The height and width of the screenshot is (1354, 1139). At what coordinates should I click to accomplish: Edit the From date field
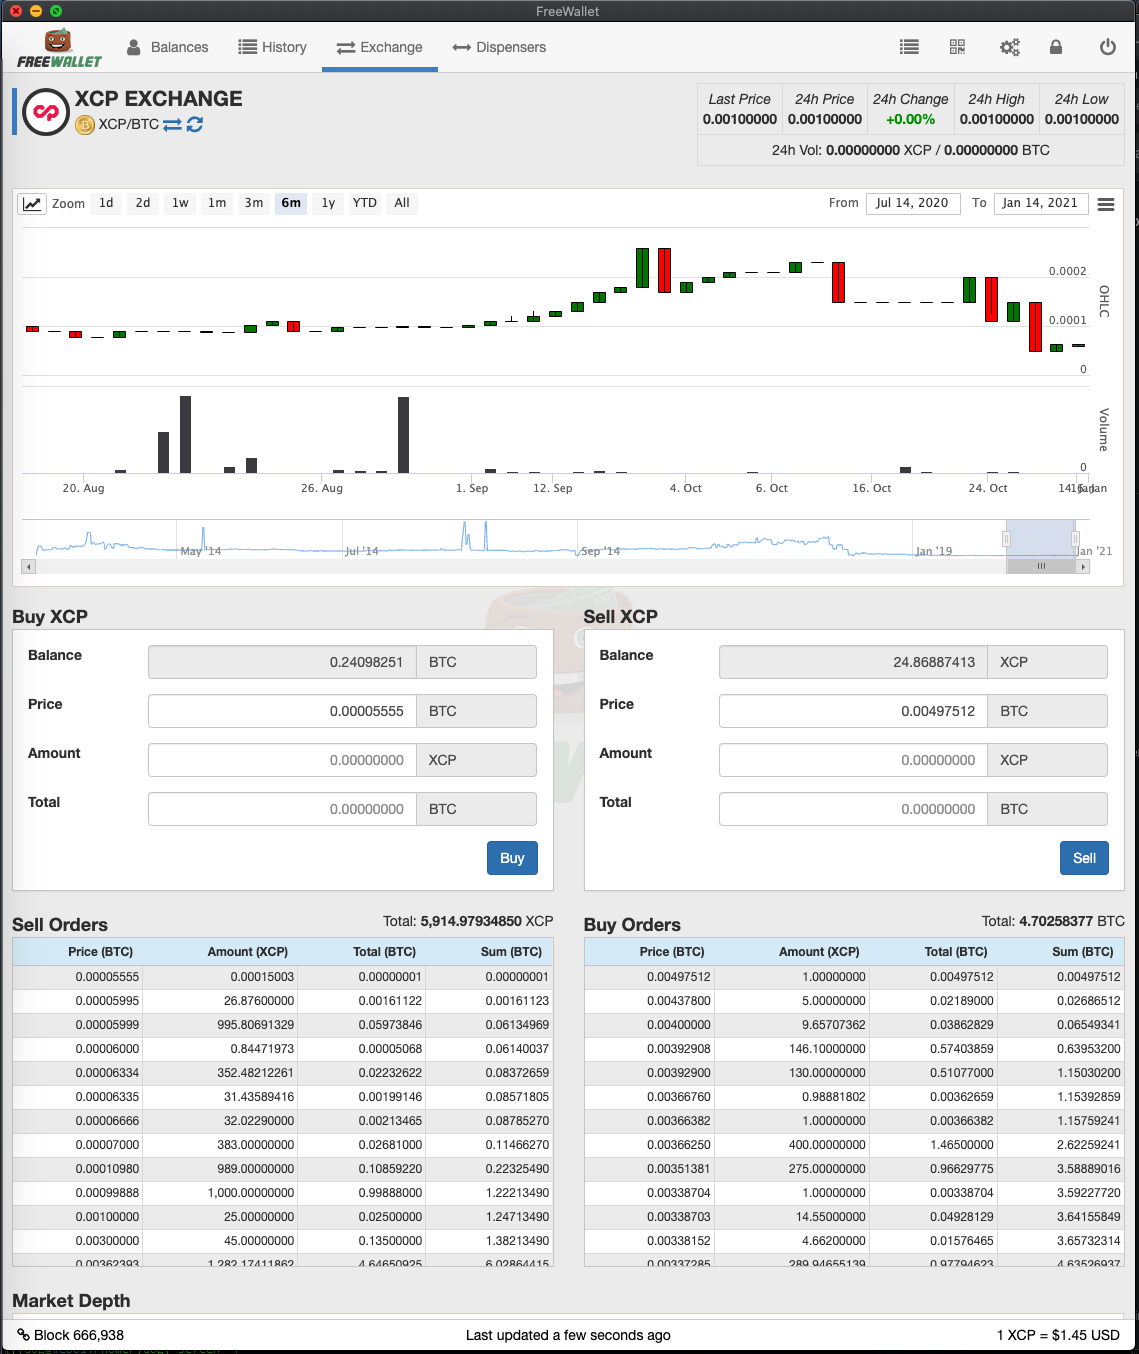point(913,203)
